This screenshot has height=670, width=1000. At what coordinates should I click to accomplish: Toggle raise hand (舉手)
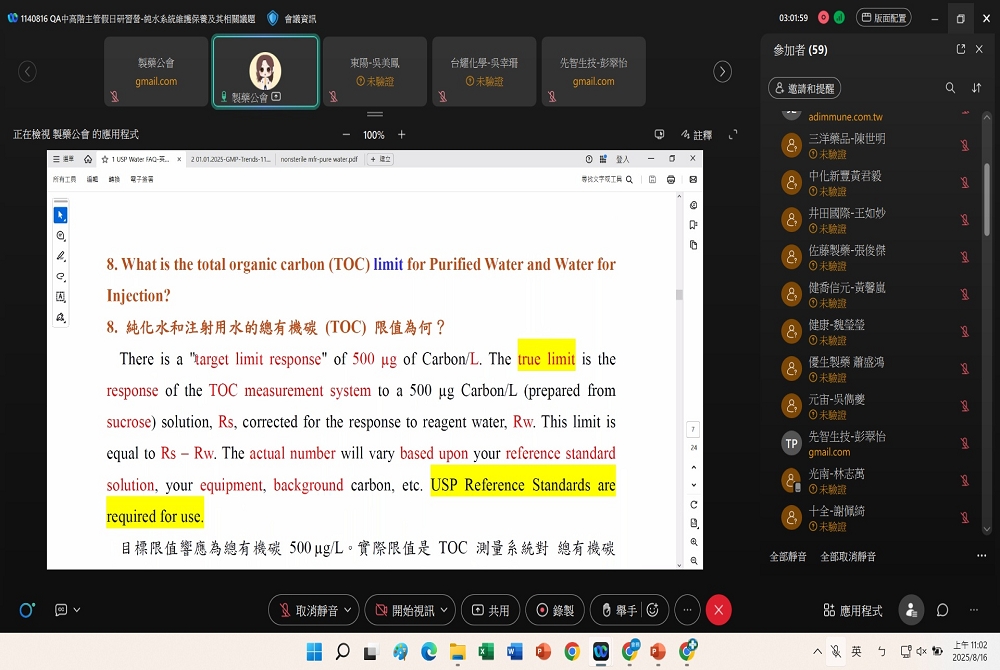pyautogui.click(x=616, y=610)
